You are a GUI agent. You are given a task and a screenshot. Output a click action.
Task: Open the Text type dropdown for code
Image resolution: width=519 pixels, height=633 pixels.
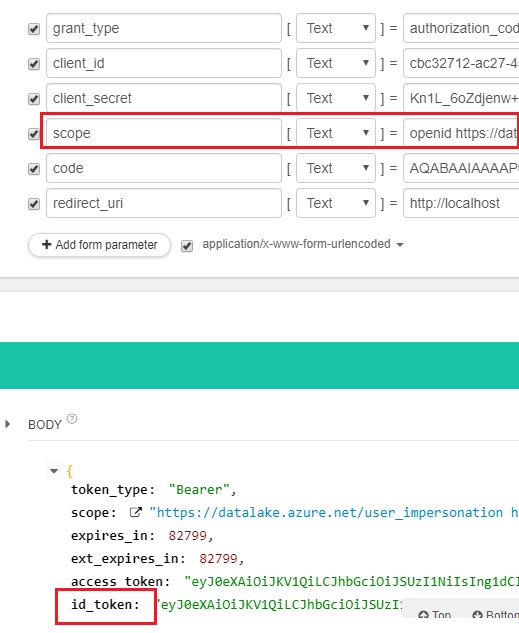coord(336,168)
